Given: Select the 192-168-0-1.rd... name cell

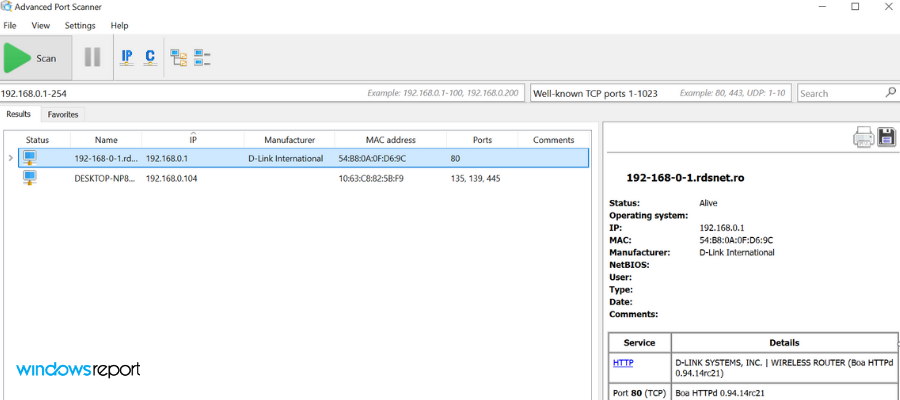Looking at the screenshot, I should (x=106, y=158).
